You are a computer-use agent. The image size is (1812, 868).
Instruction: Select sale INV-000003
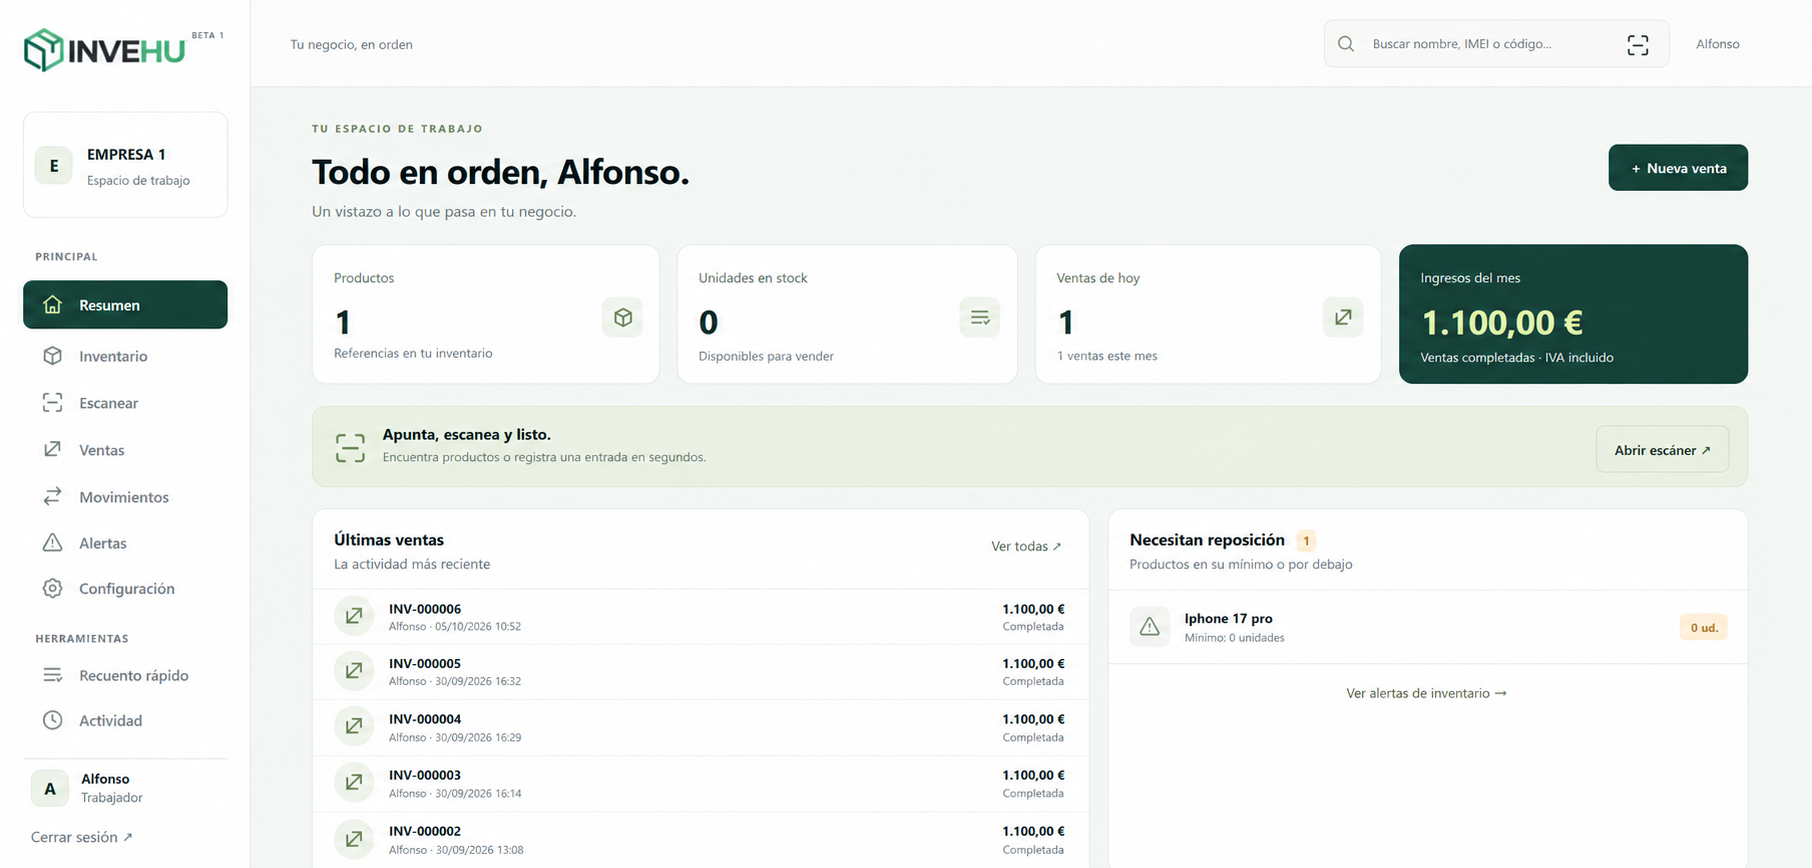[700, 783]
